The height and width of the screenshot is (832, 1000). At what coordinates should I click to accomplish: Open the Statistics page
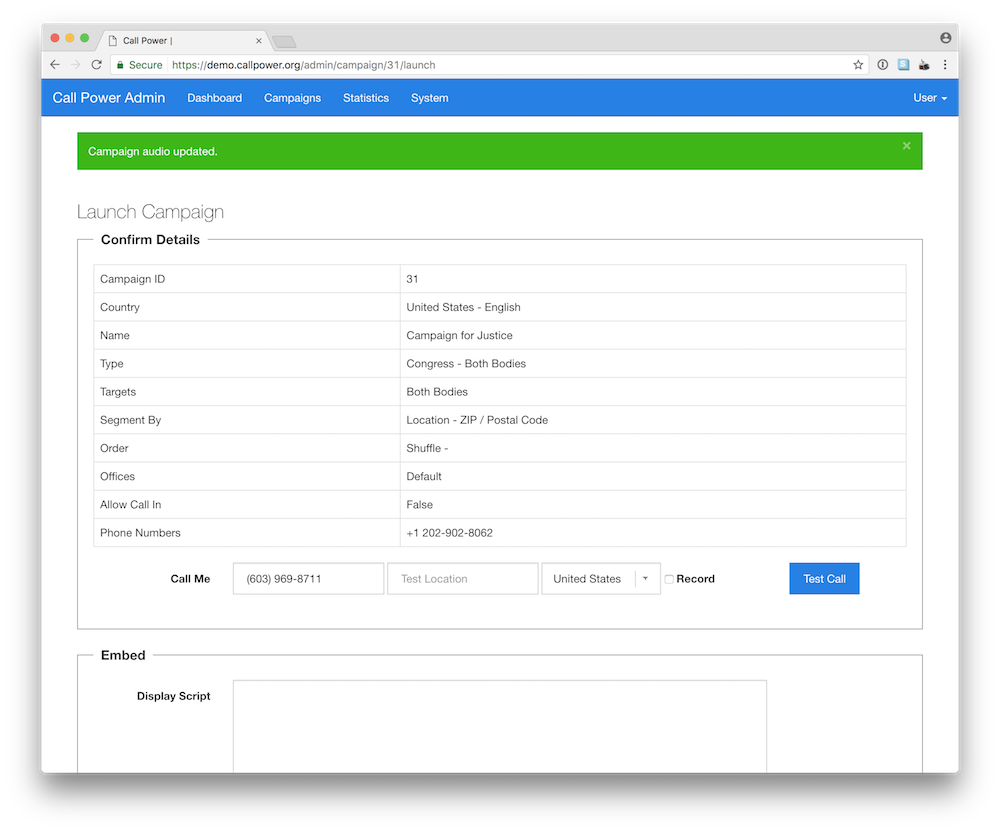pyautogui.click(x=365, y=98)
